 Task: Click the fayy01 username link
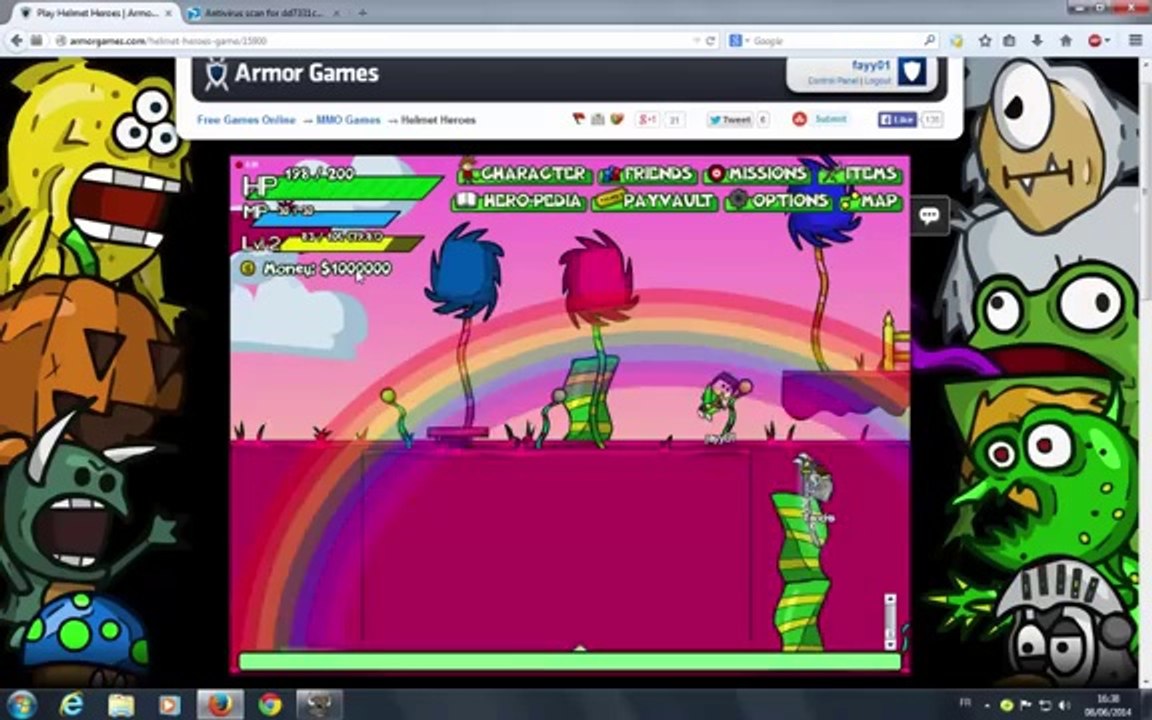pyautogui.click(x=871, y=65)
